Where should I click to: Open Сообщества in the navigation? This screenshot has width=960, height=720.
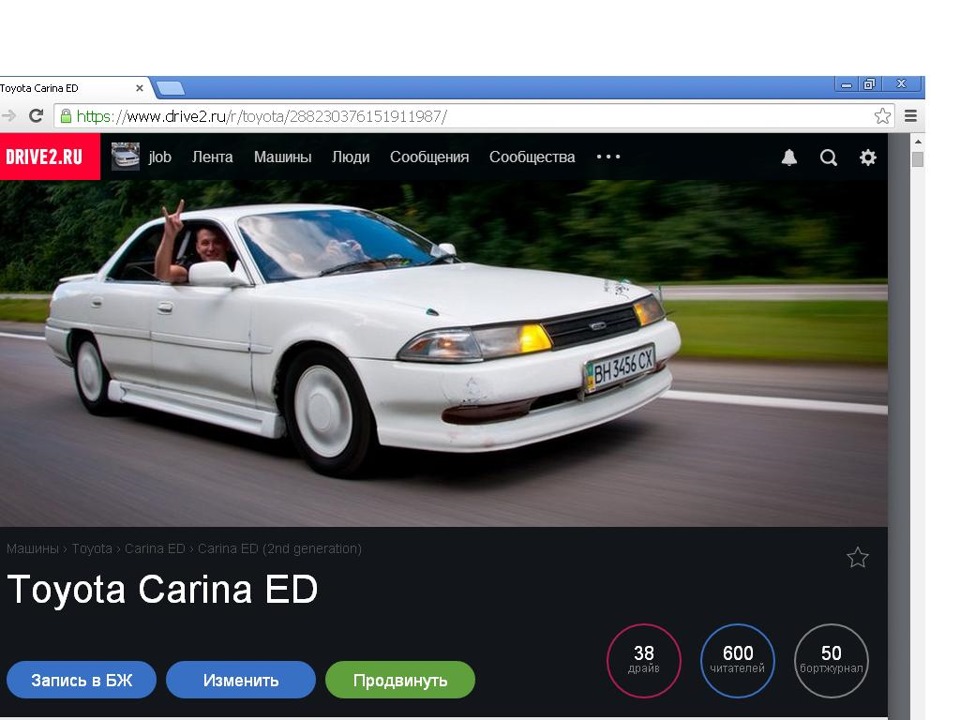532,157
